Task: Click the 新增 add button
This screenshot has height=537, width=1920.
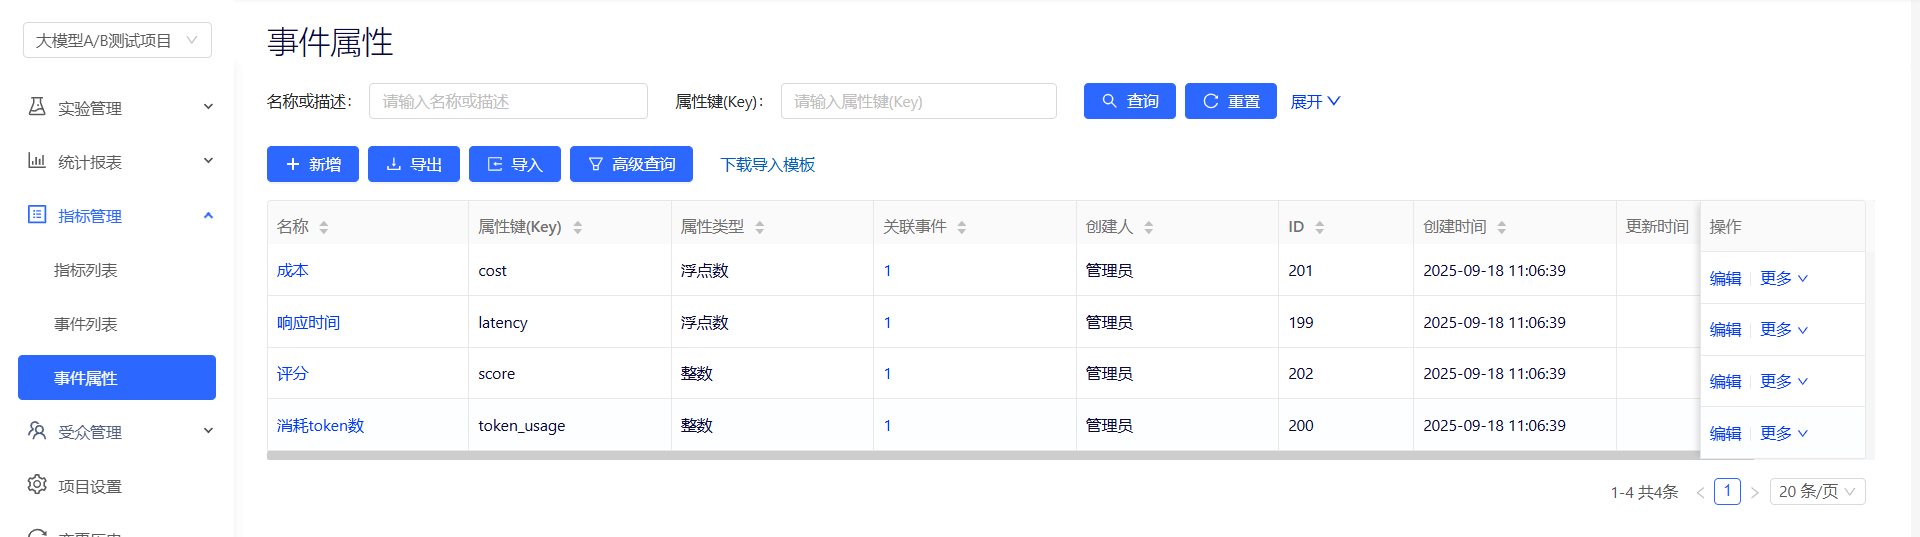Action: (312, 164)
